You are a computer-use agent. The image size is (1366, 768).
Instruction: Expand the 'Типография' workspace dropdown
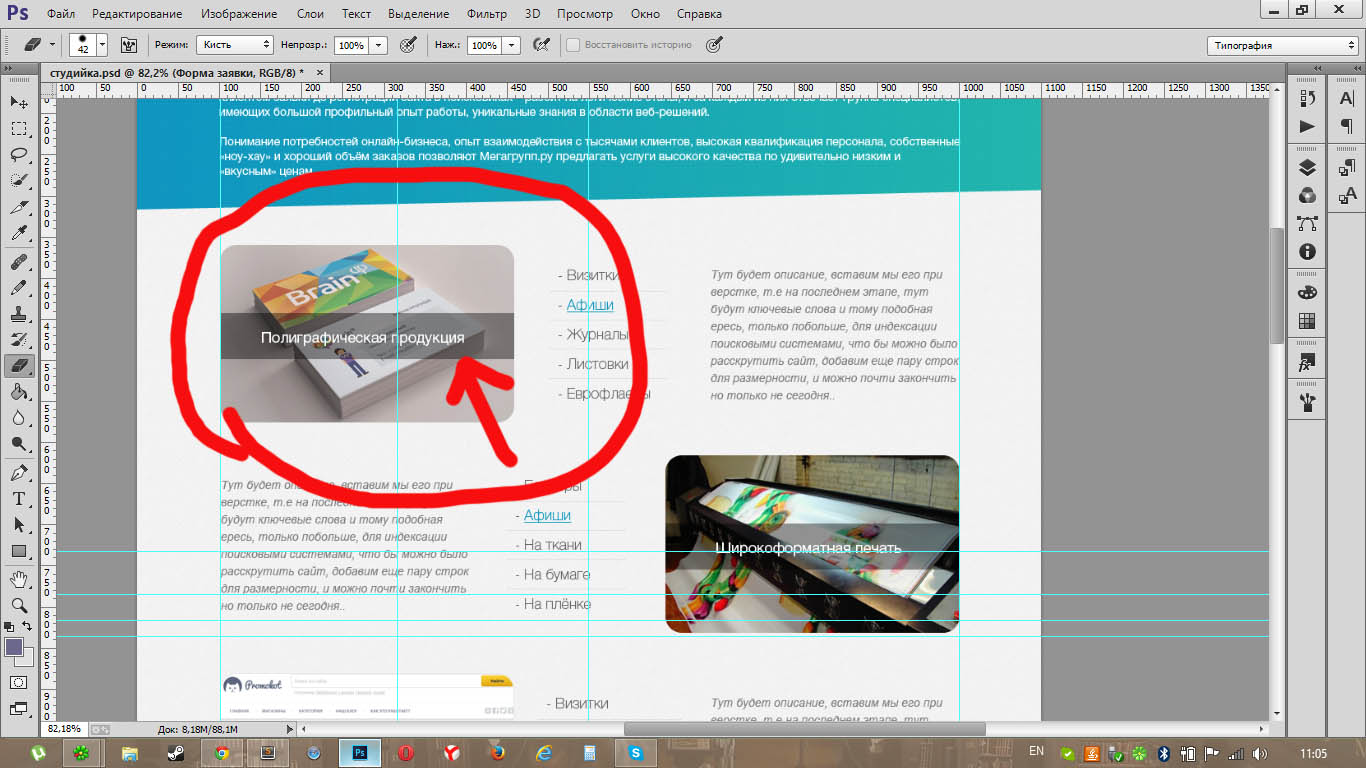tap(1282, 46)
